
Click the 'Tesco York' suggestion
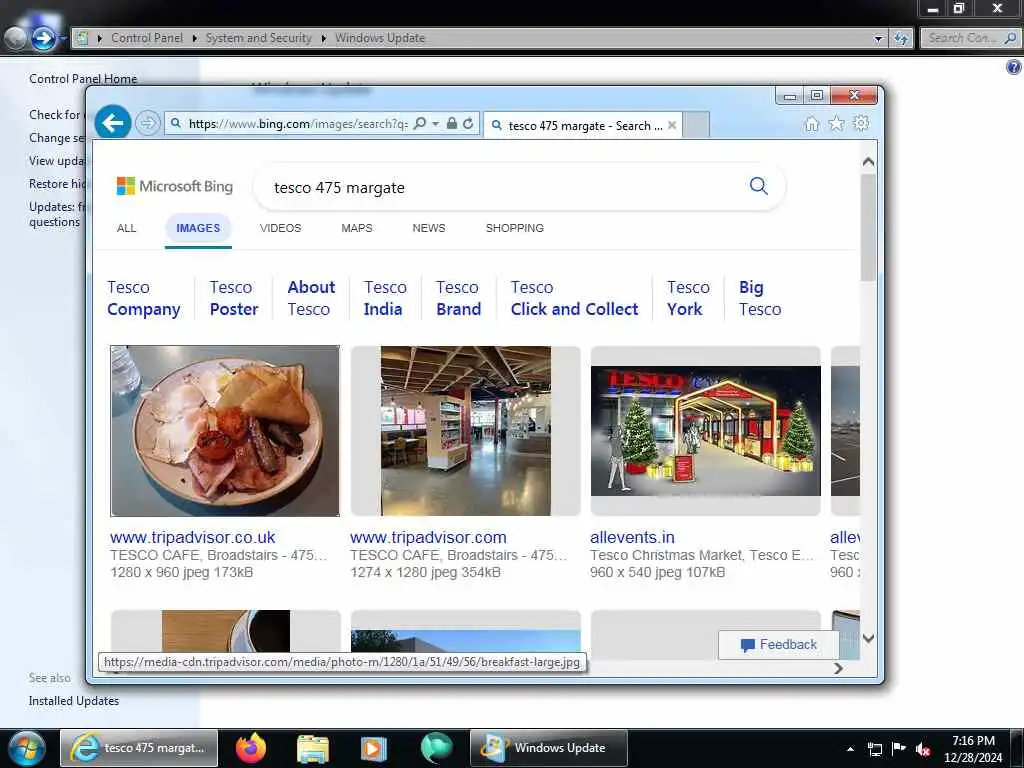coord(688,298)
